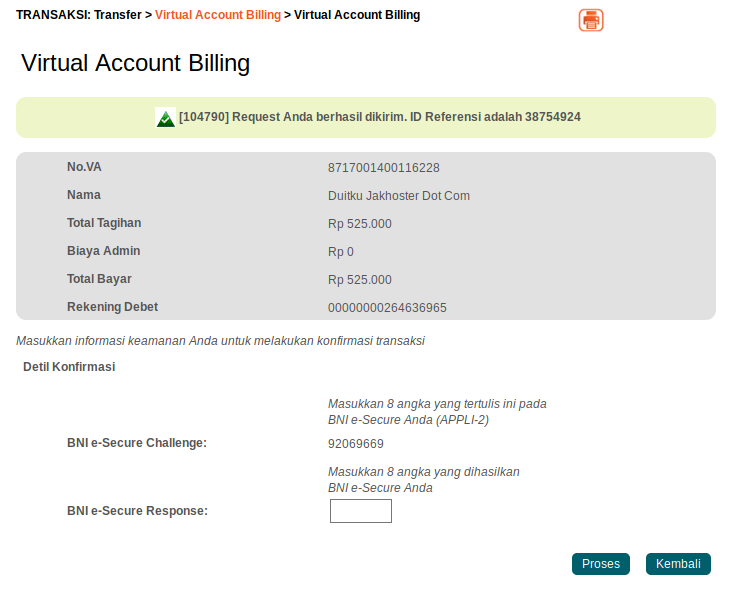
Task: Select the challenge number 92069669
Action: click(x=356, y=444)
